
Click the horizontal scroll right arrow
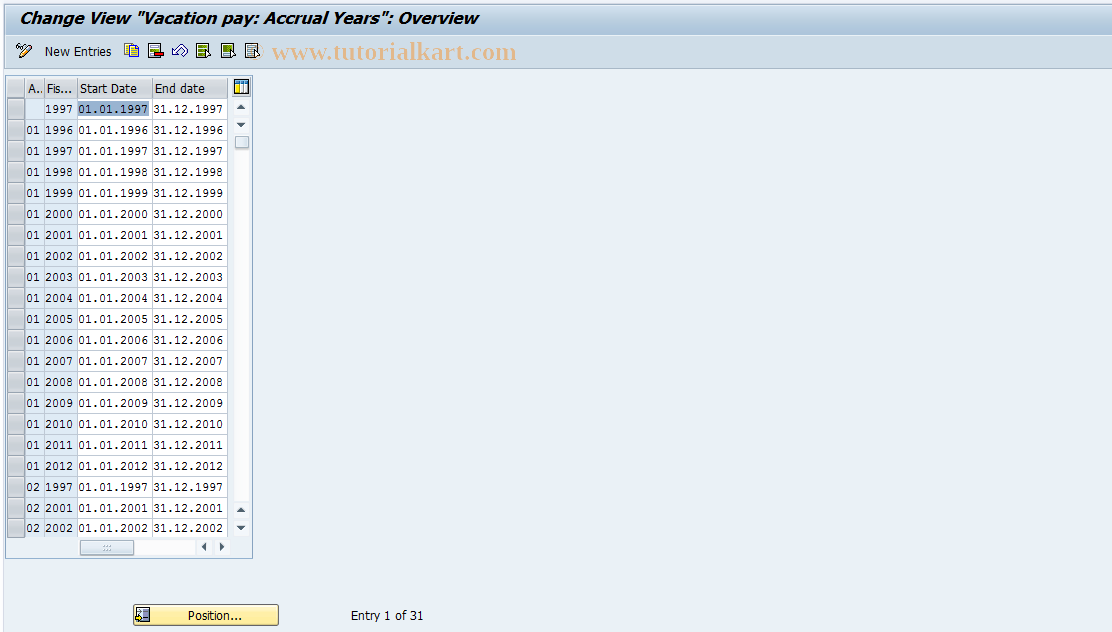[222, 547]
